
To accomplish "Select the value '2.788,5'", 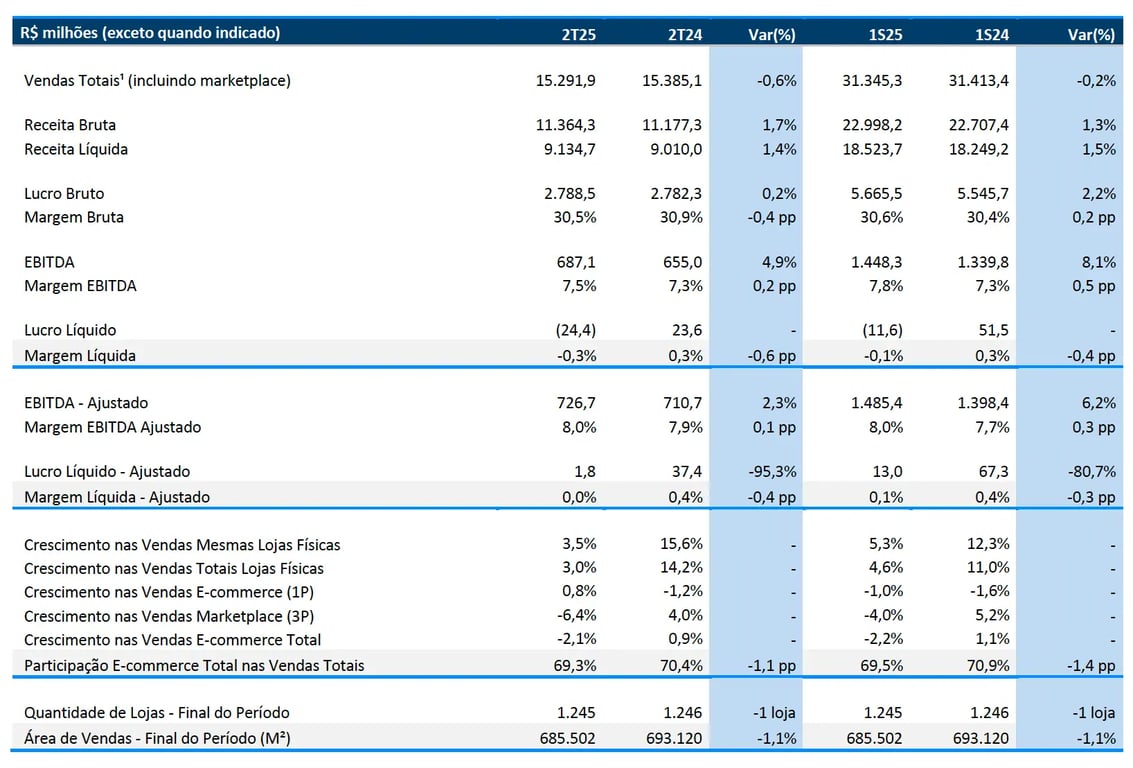I will click(570, 194).
